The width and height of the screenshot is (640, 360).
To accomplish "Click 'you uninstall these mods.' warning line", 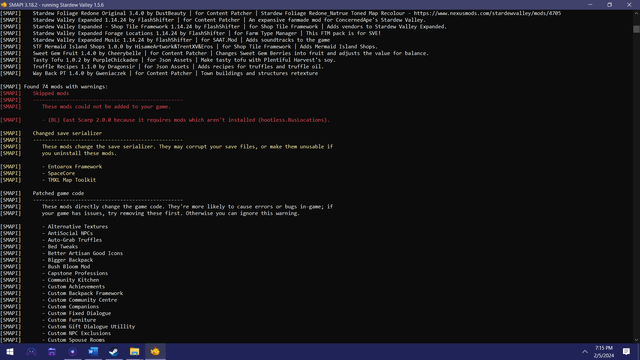I will pyautogui.click(x=79, y=153).
